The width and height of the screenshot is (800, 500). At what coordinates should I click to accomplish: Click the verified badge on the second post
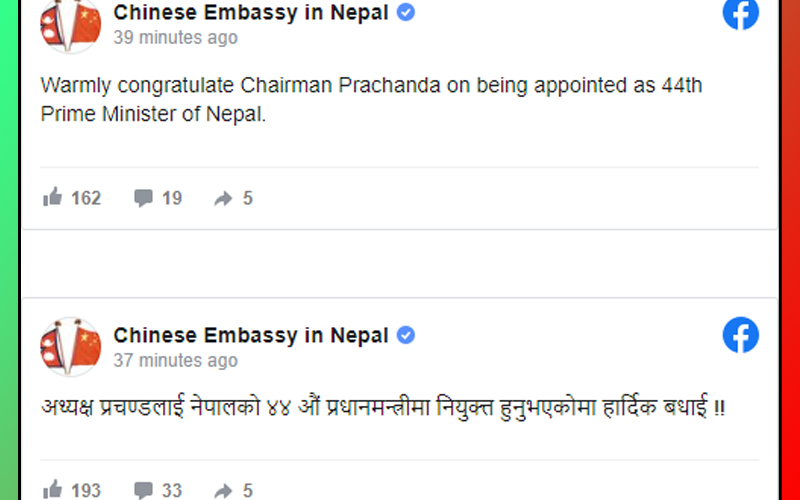click(x=406, y=335)
